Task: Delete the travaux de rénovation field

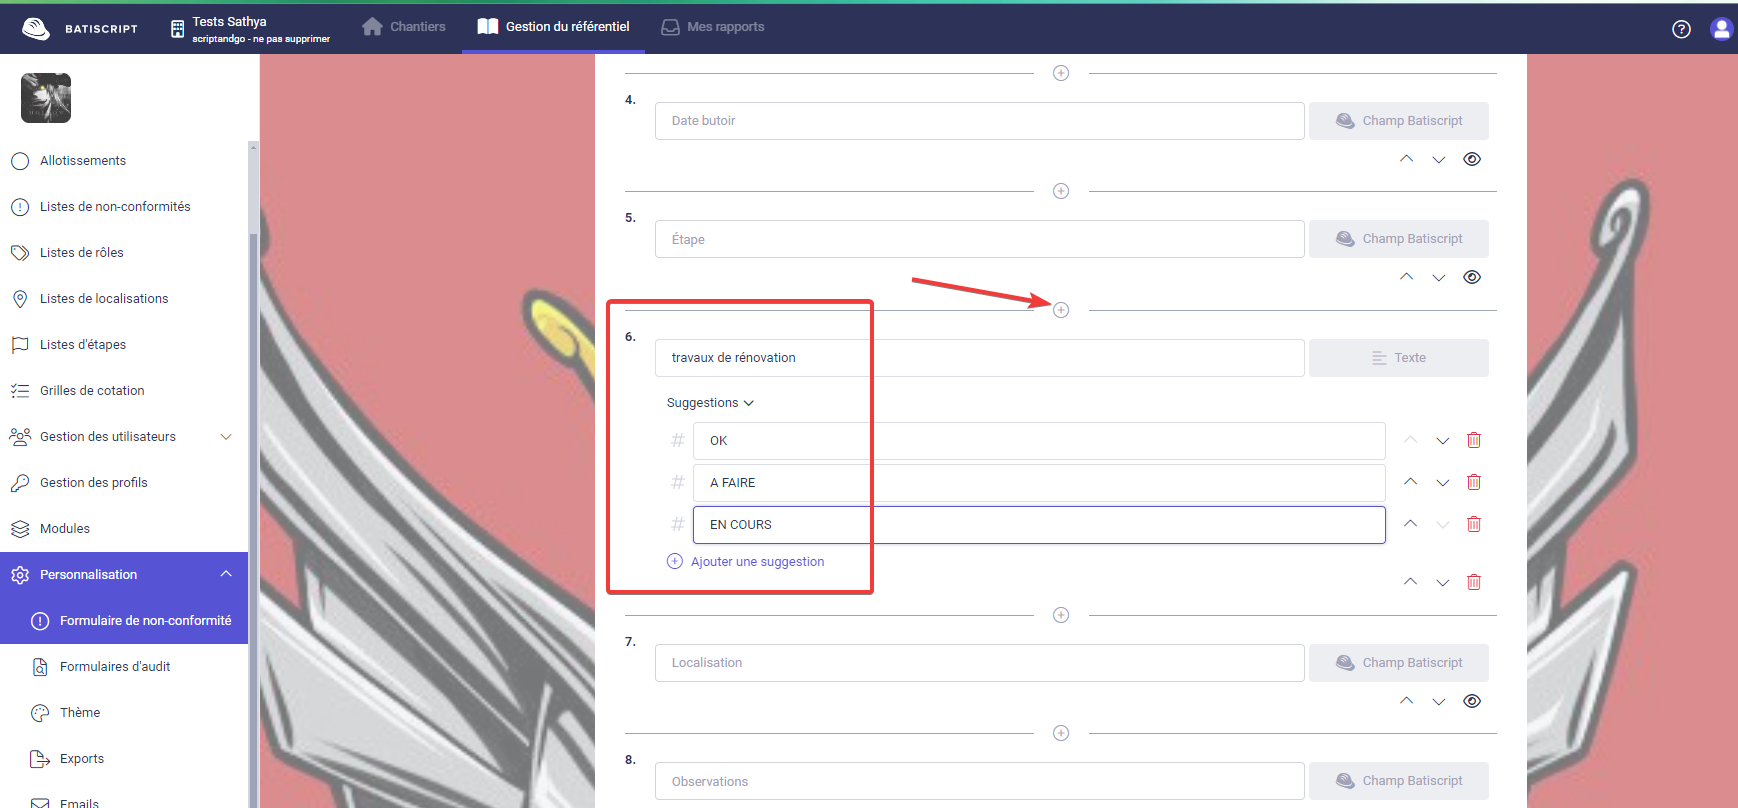Action: pyautogui.click(x=1474, y=582)
